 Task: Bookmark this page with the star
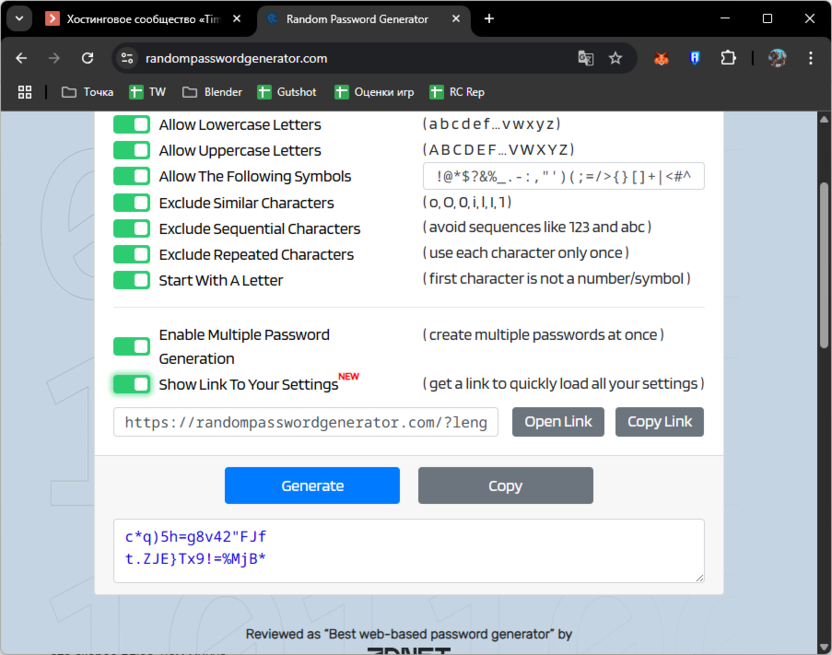point(616,58)
